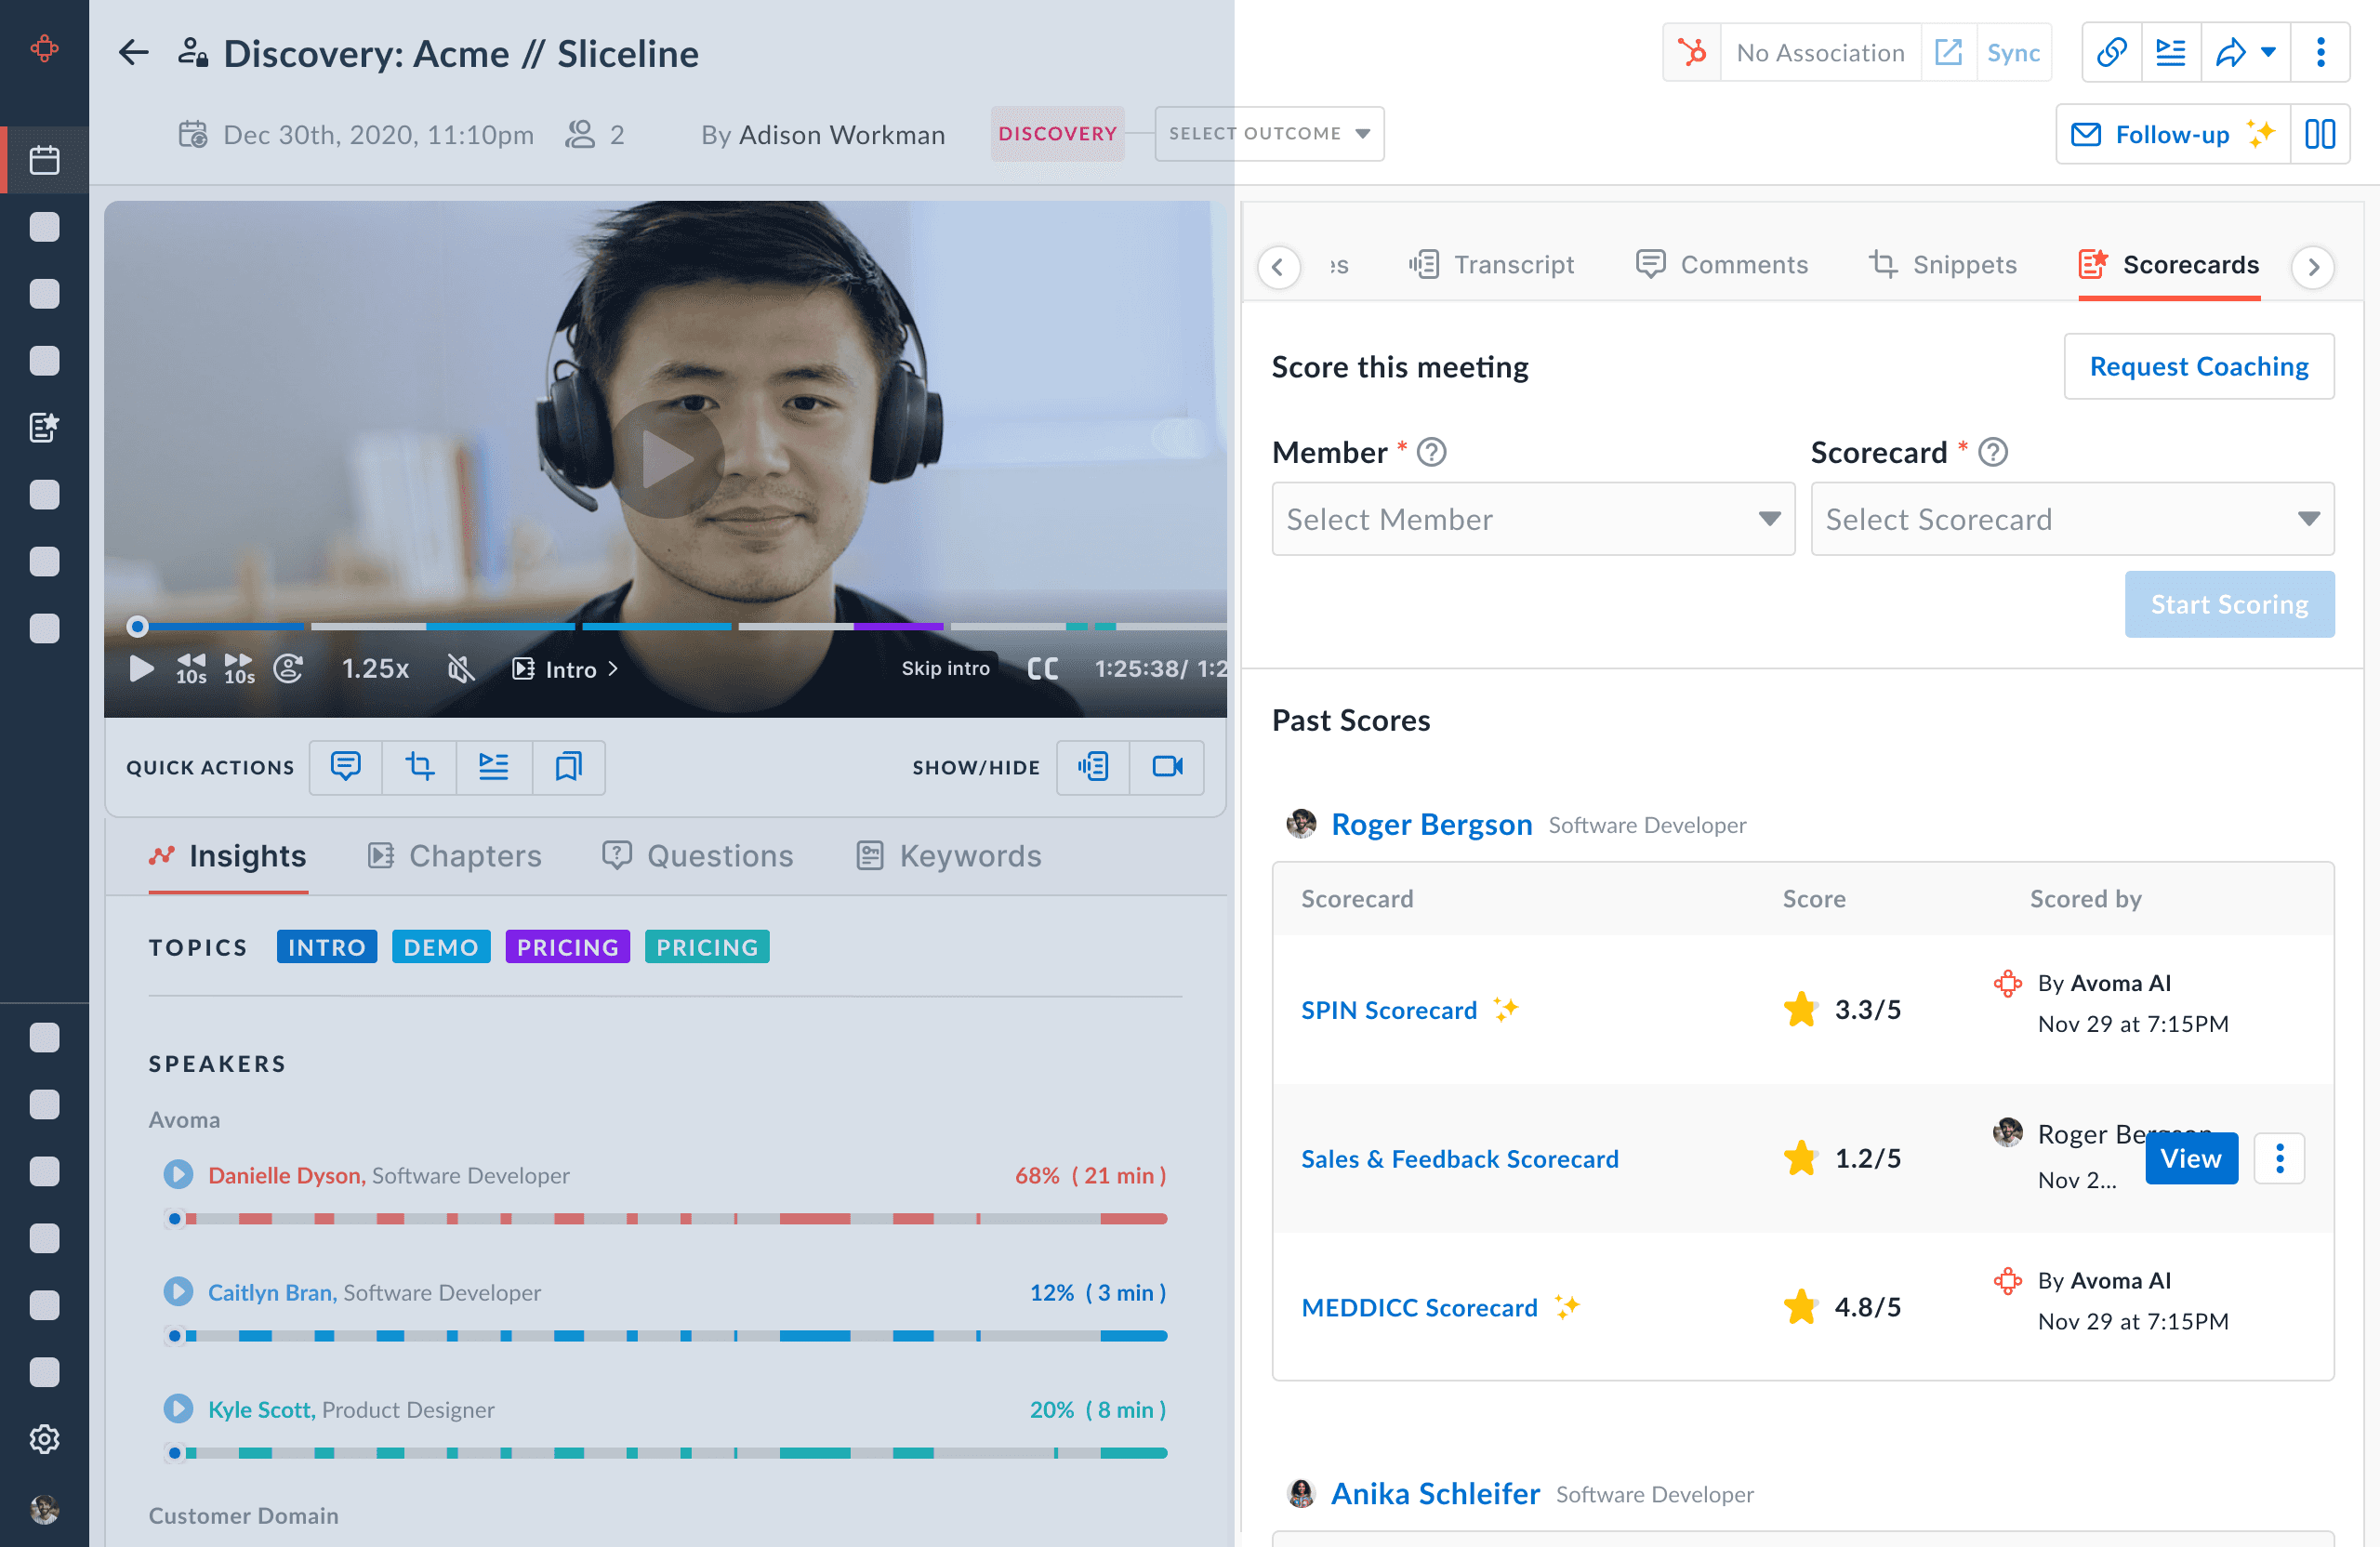The image size is (2380, 1547).
Task: Switch to the Chapters tab
Action: [455, 856]
